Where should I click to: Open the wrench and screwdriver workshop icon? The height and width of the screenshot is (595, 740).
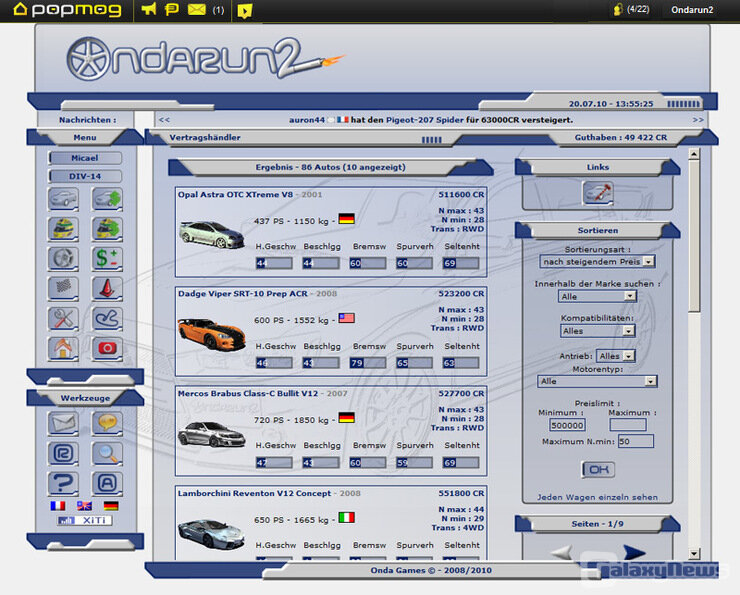pos(63,318)
